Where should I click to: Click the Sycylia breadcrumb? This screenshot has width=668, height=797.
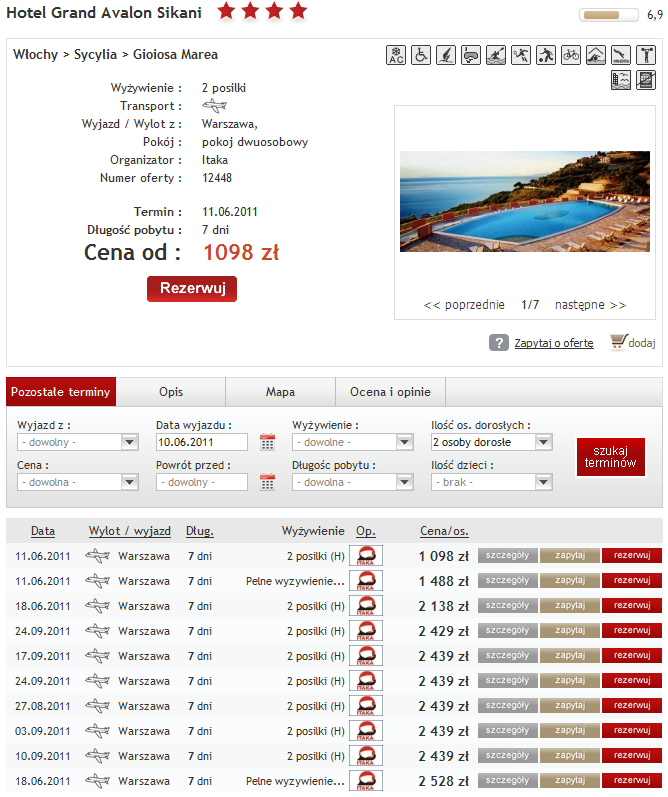[96, 54]
